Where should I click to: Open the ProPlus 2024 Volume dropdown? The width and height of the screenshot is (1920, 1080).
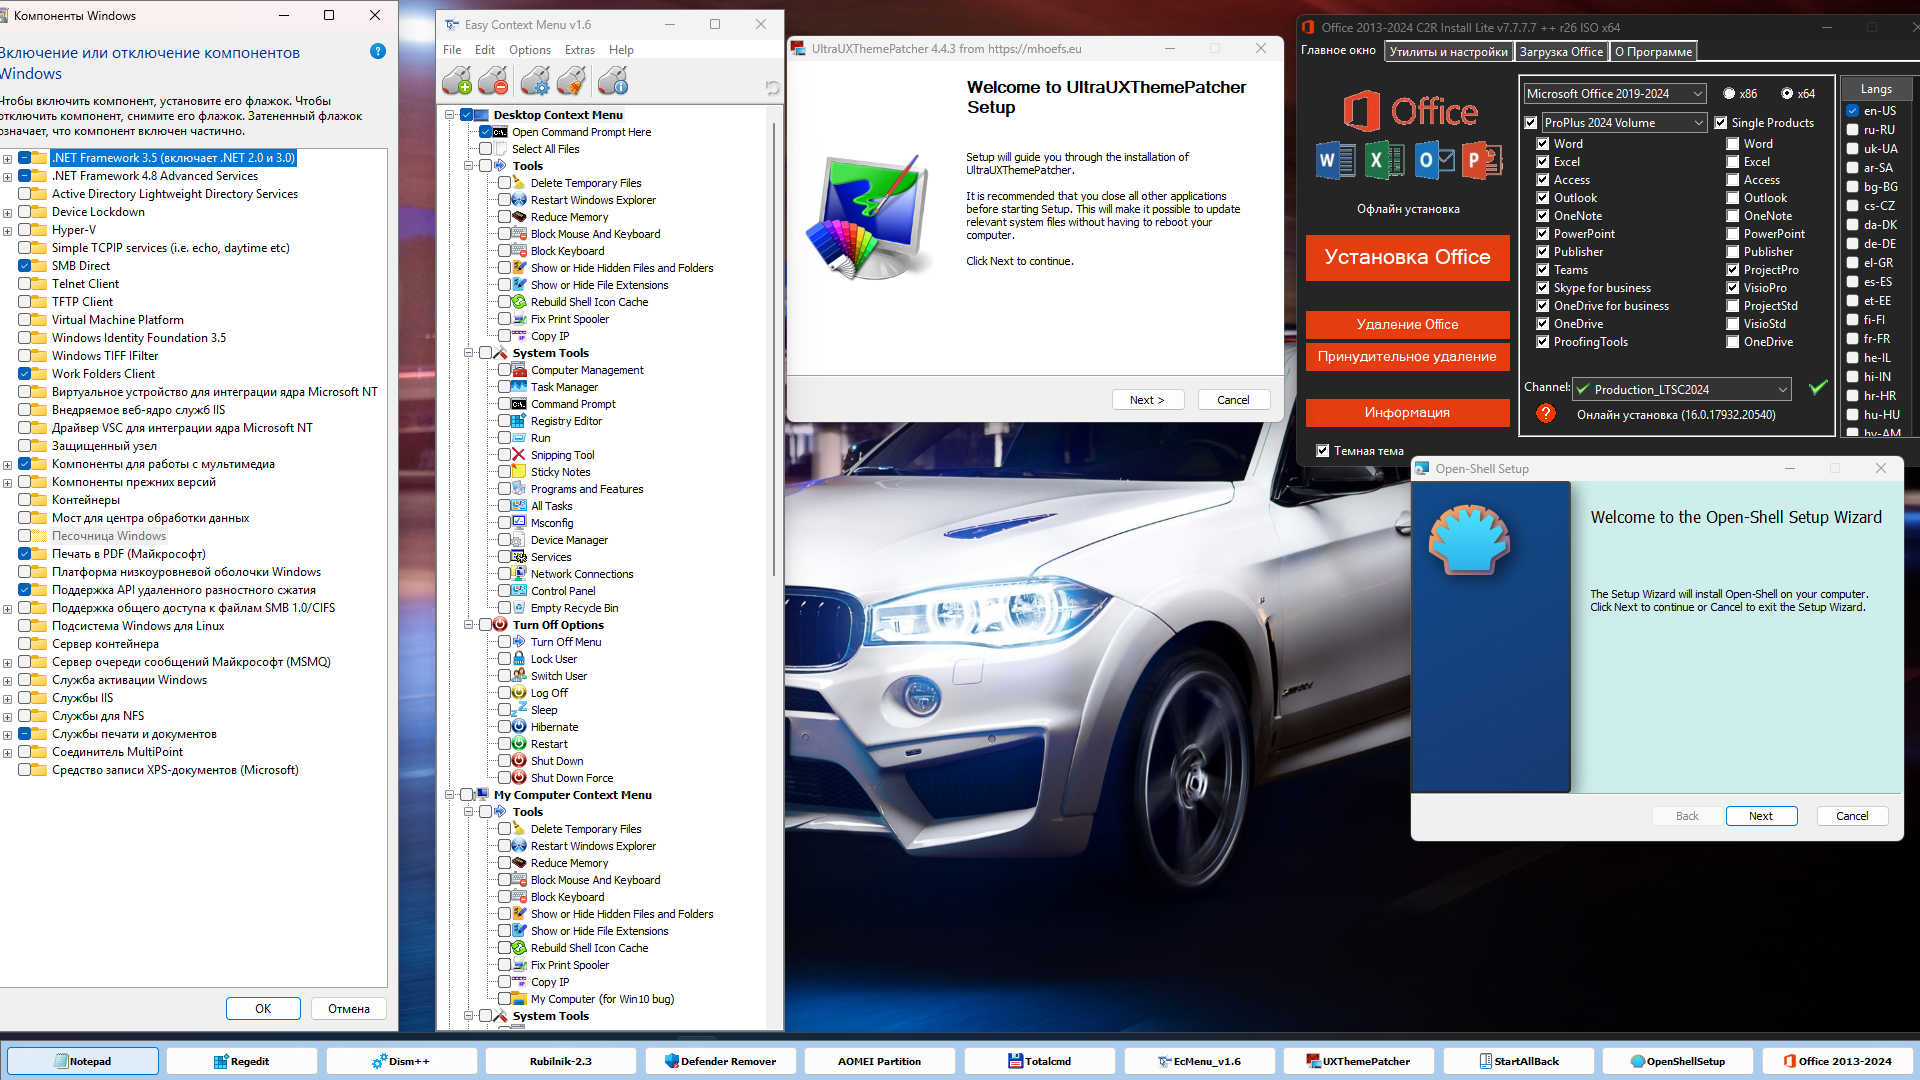(x=1624, y=123)
